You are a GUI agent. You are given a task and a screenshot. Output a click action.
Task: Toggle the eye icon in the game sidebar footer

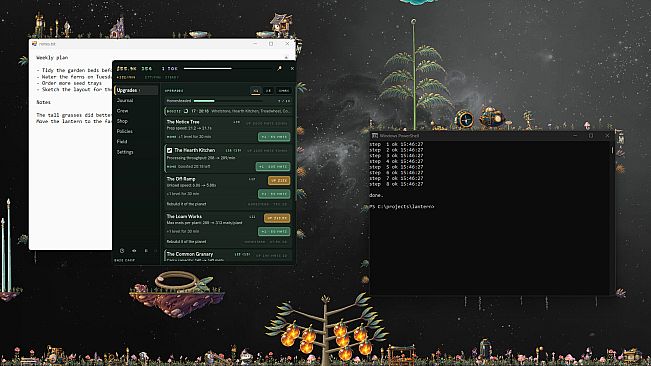click(x=134, y=251)
